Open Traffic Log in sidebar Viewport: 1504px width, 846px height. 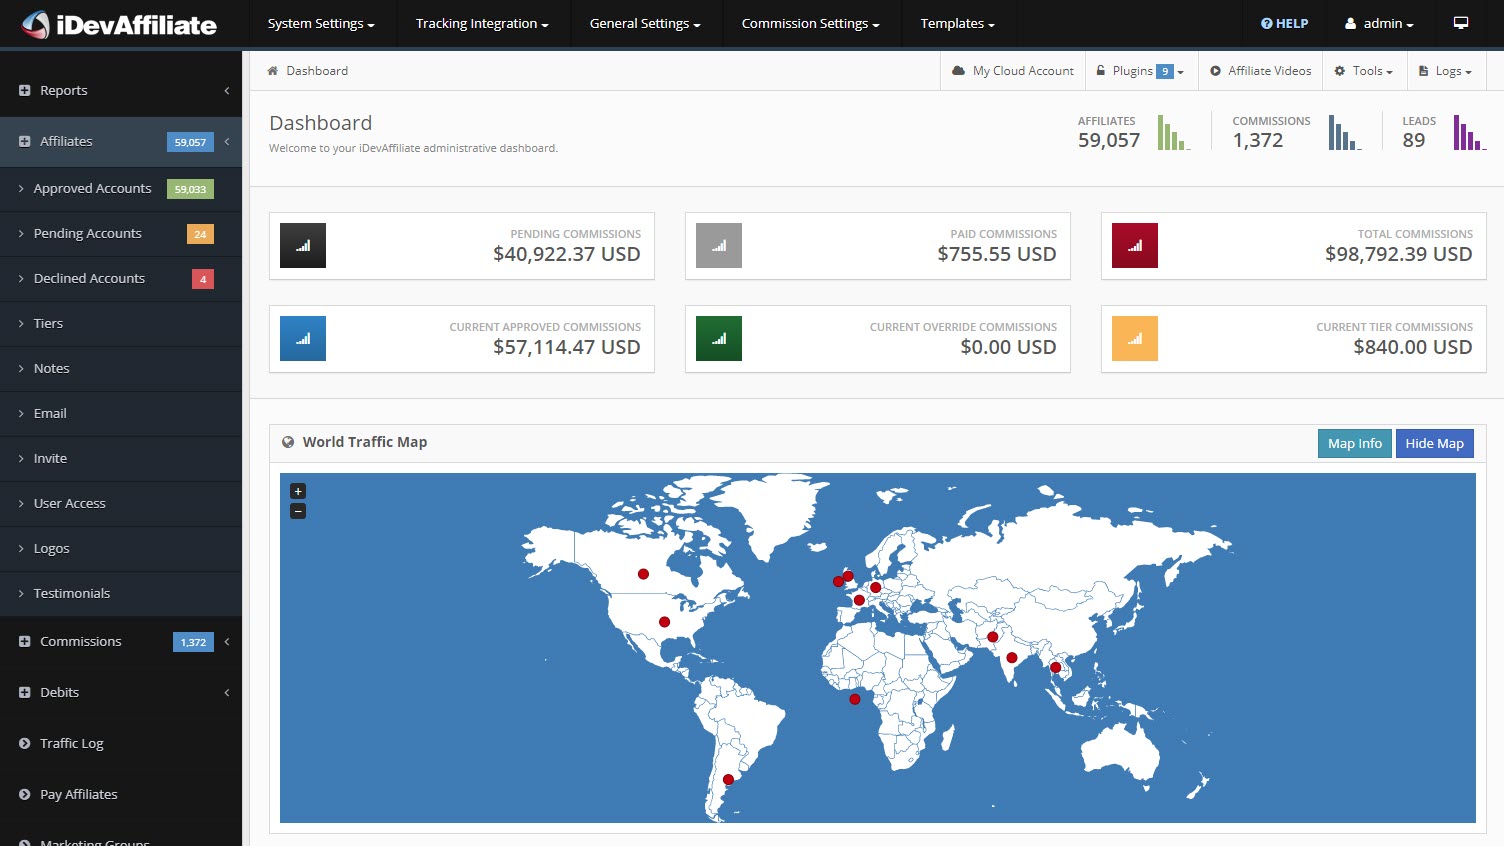coord(121,744)
